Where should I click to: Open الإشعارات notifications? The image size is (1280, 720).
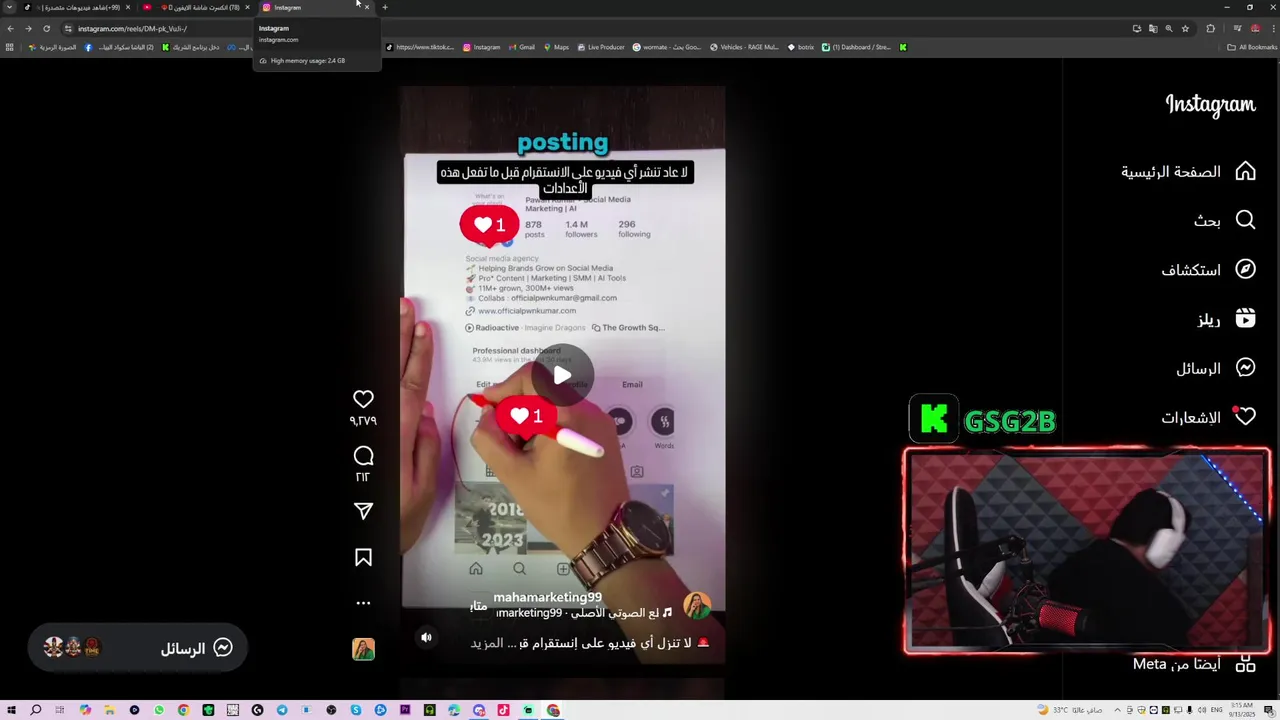point(1208,417)
